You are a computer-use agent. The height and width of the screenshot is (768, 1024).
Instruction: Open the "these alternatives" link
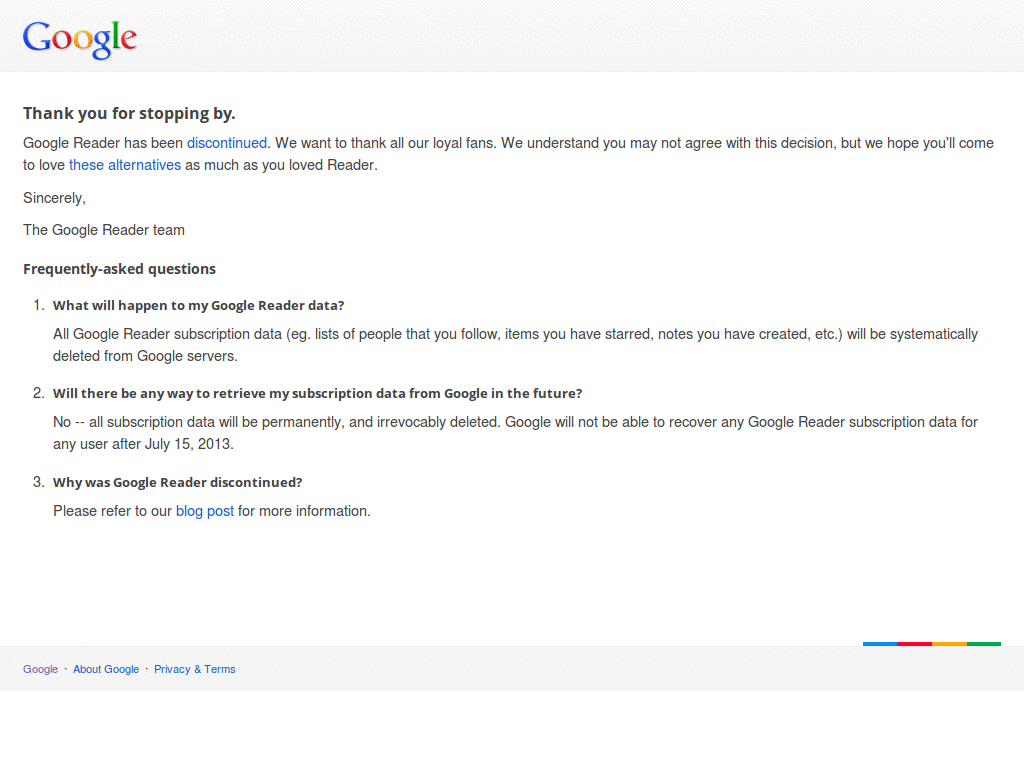click(x=125, y=165)
